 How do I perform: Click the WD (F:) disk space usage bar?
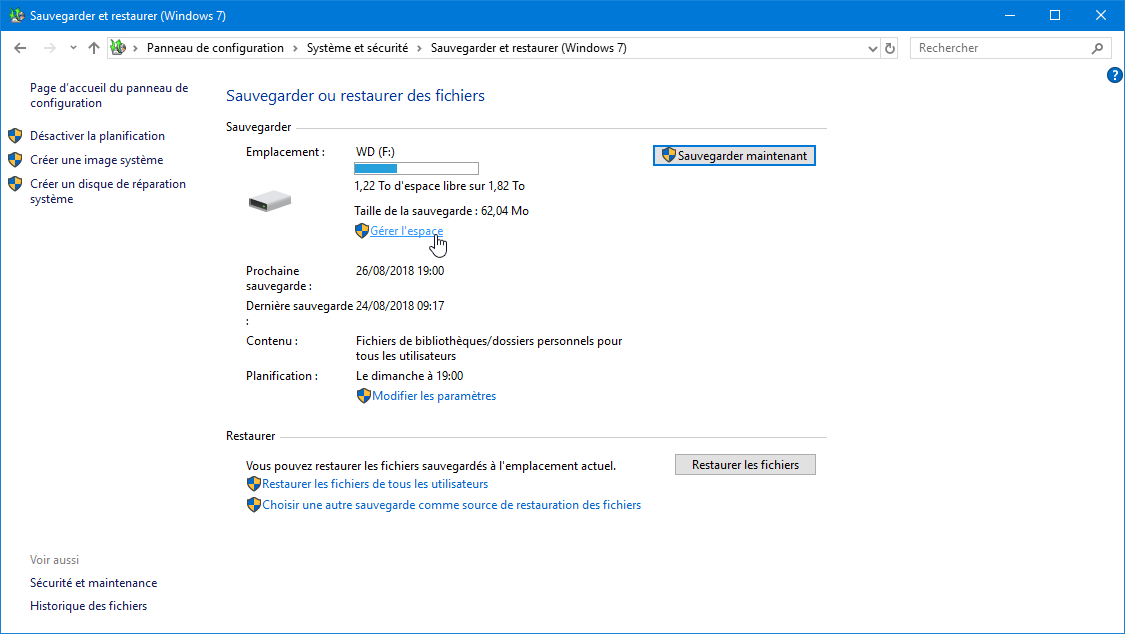pyautogui.click(x=416, y=169)
